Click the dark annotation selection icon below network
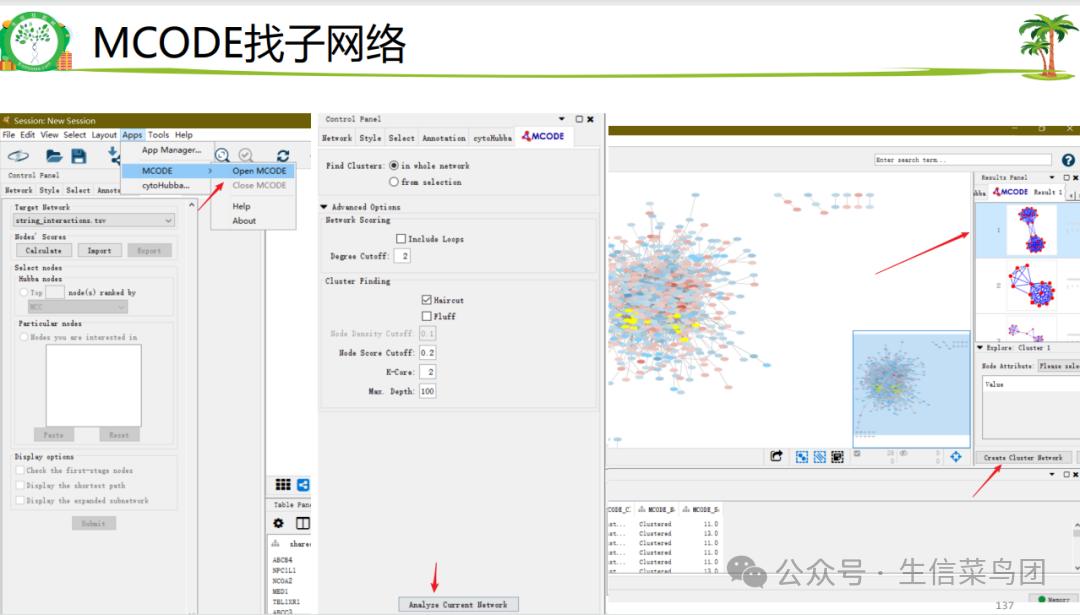This screenshot has width=1080, height=615. click(x=838, y=457)
